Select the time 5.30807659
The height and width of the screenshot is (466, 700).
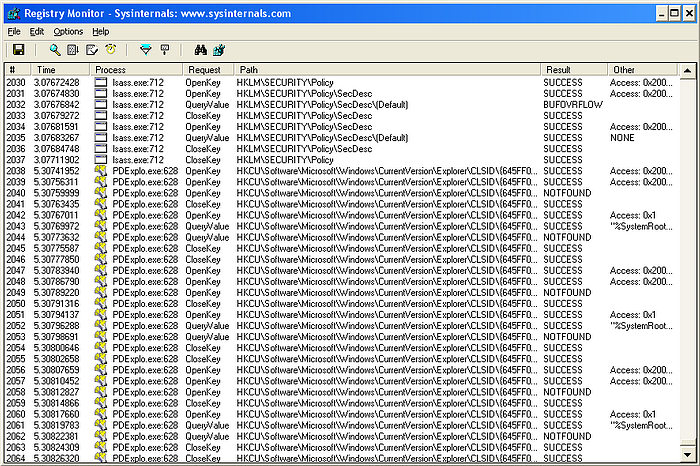click(56, 370)
